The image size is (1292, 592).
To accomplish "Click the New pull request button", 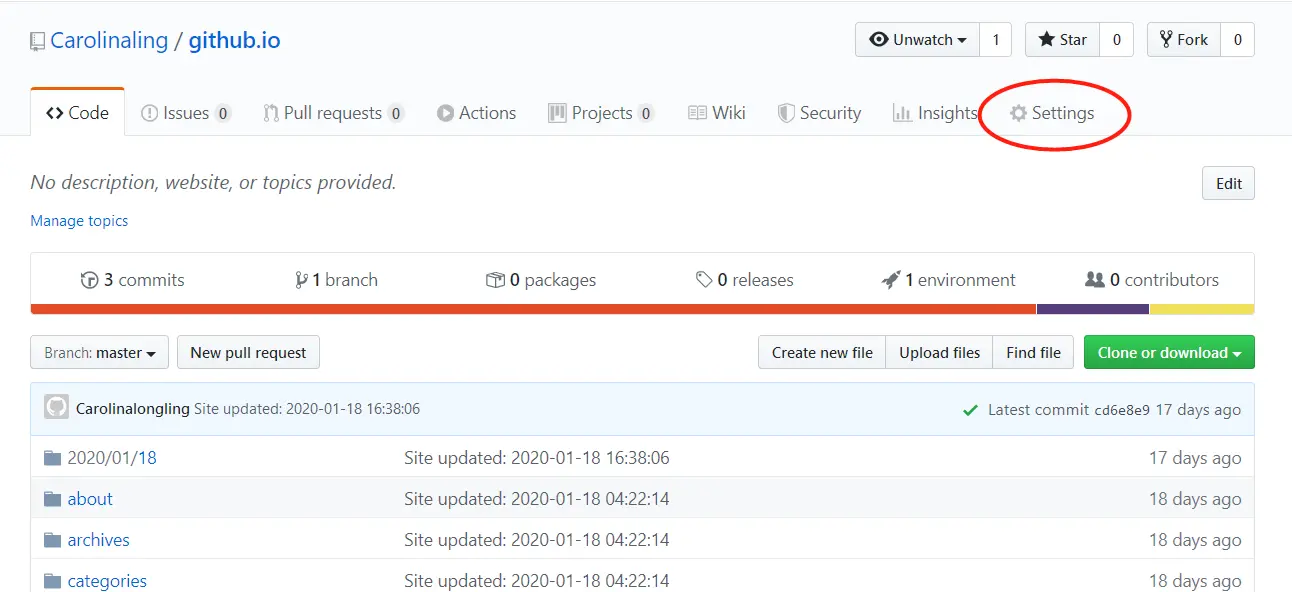I will (248, 352).
